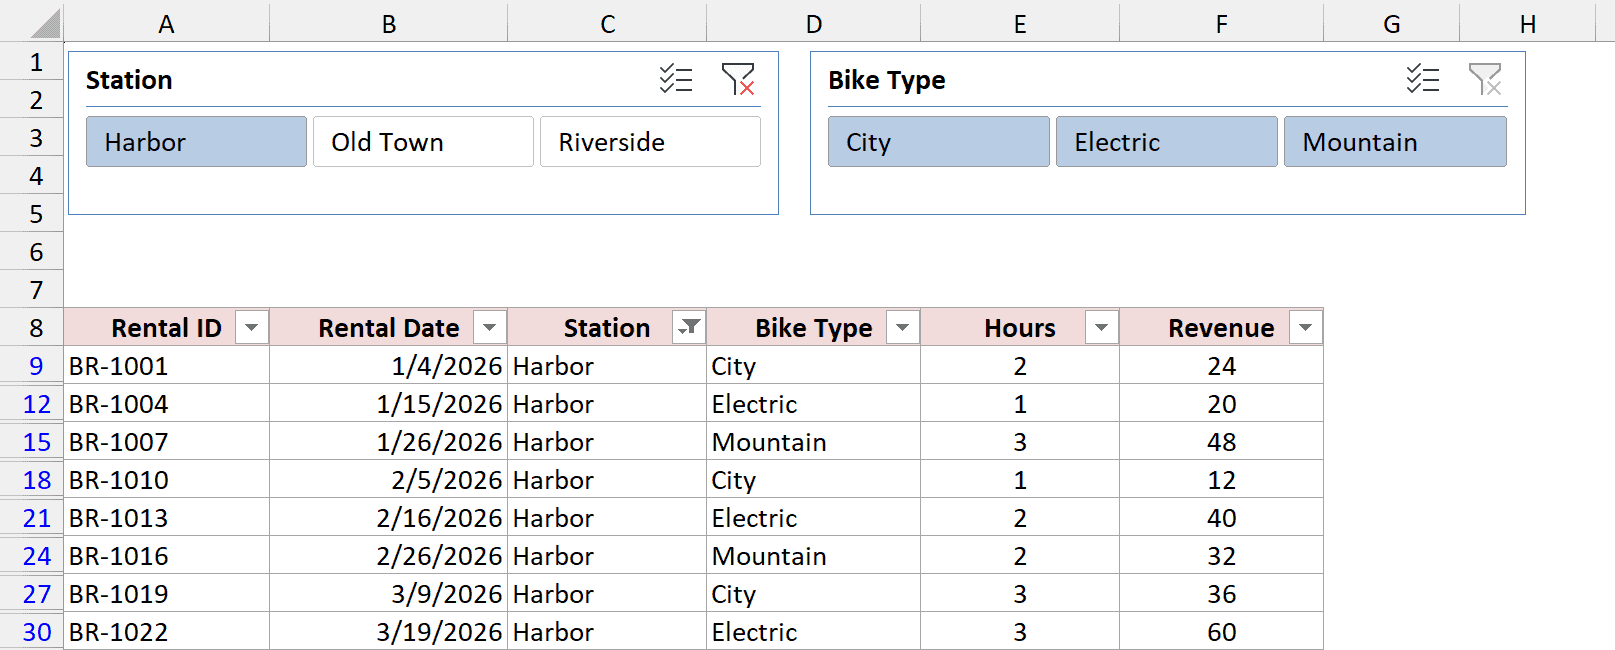1615x650 pixels.
Task: Click cell BR-1022
Action: [x=167, y=631]
